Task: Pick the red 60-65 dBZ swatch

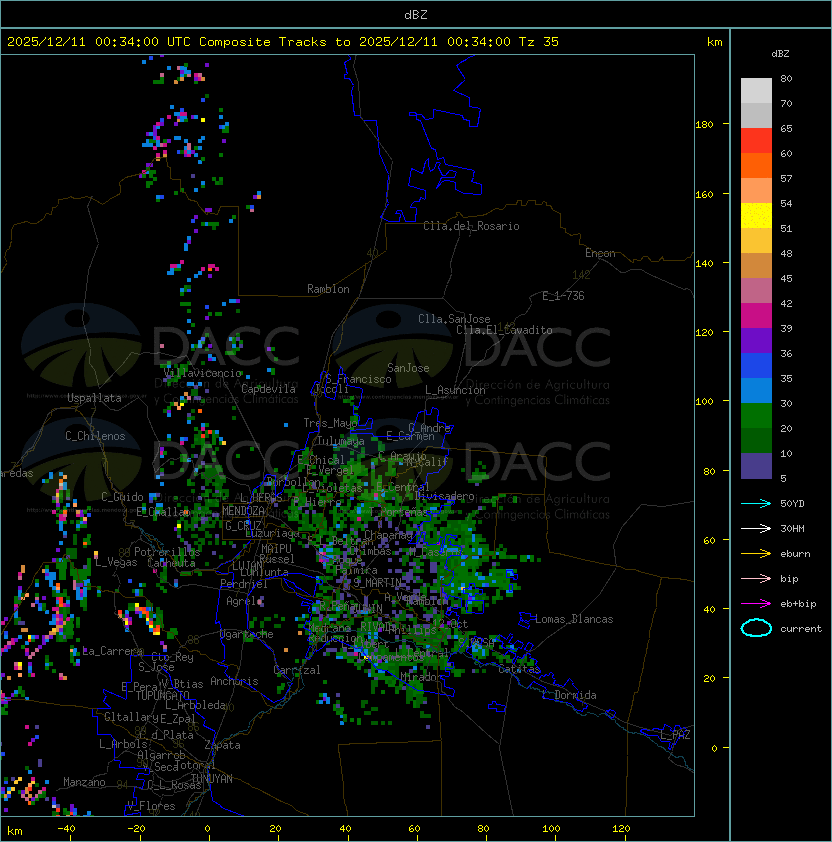Action: 756,141
